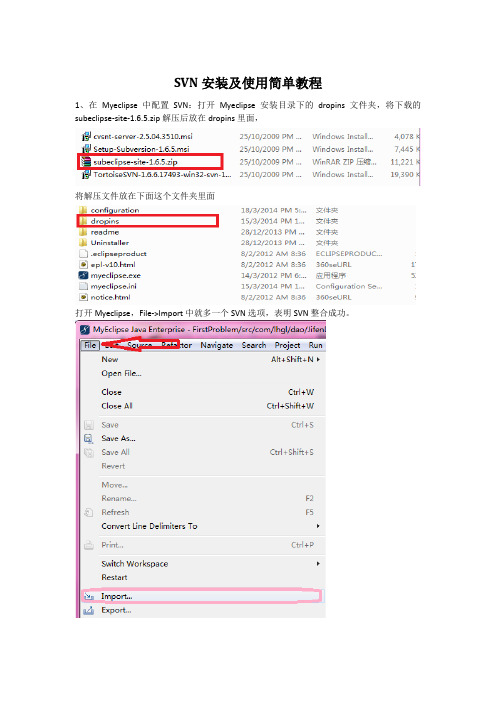Click the Import icon
496x702 pixels.
[x=89, y=596]
